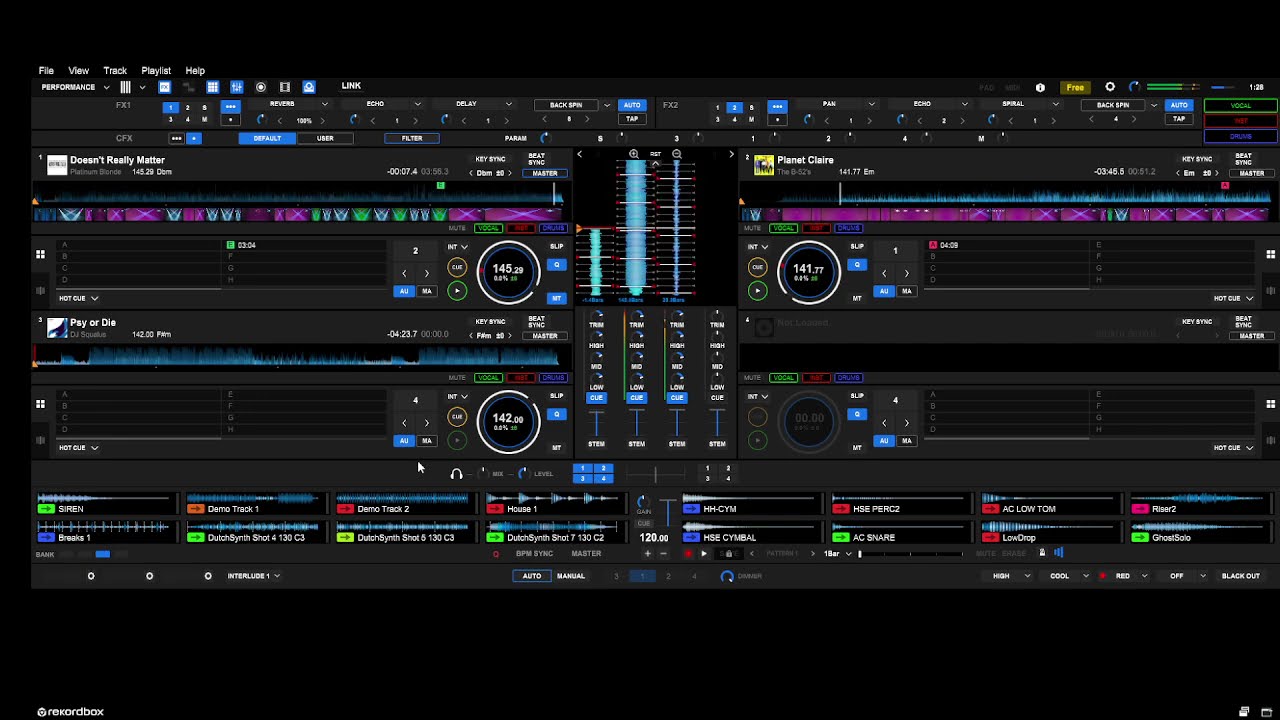Image resolution: width=1280 pixels, height=720 pixels.
Task: Click the BLACK OUT lighting button
Action: [x=1241, y=576]
